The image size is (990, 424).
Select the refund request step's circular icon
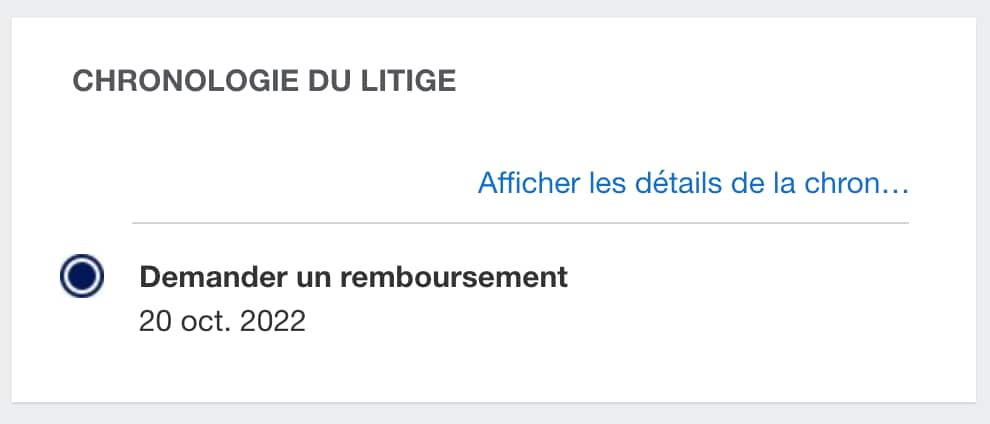(x=82, y=276)
